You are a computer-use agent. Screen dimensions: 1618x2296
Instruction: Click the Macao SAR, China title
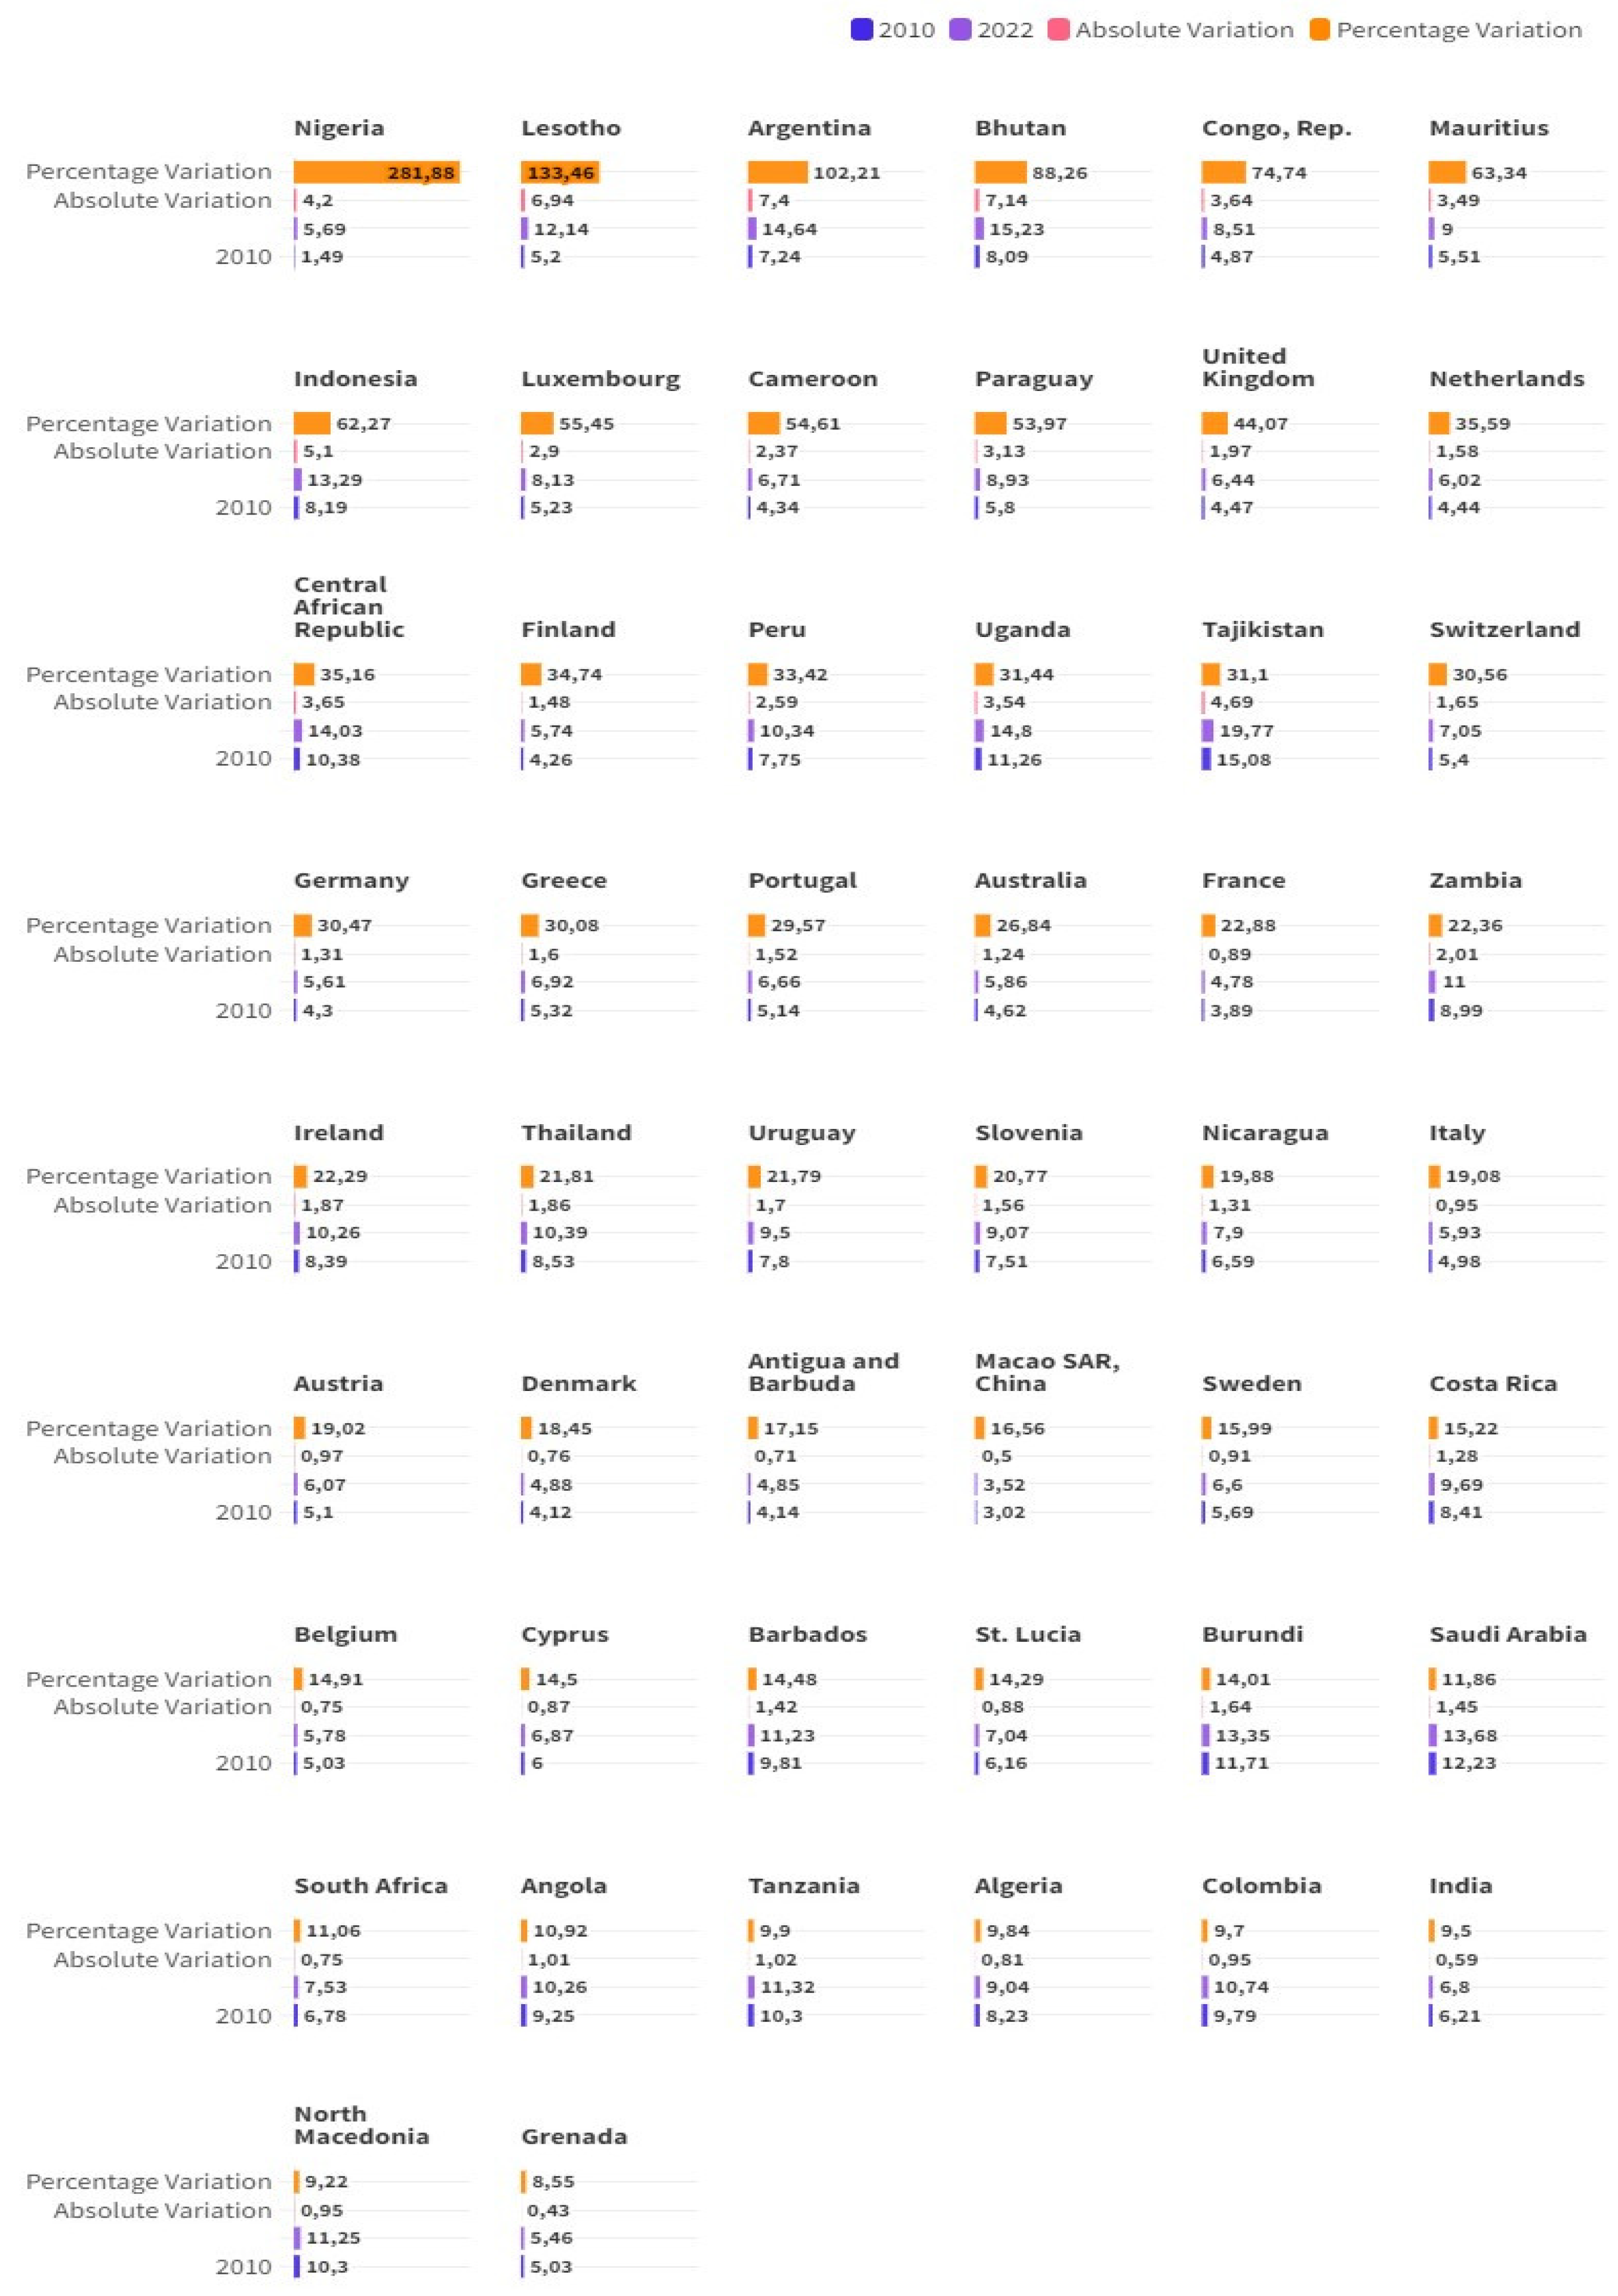pos(1046,1372)
